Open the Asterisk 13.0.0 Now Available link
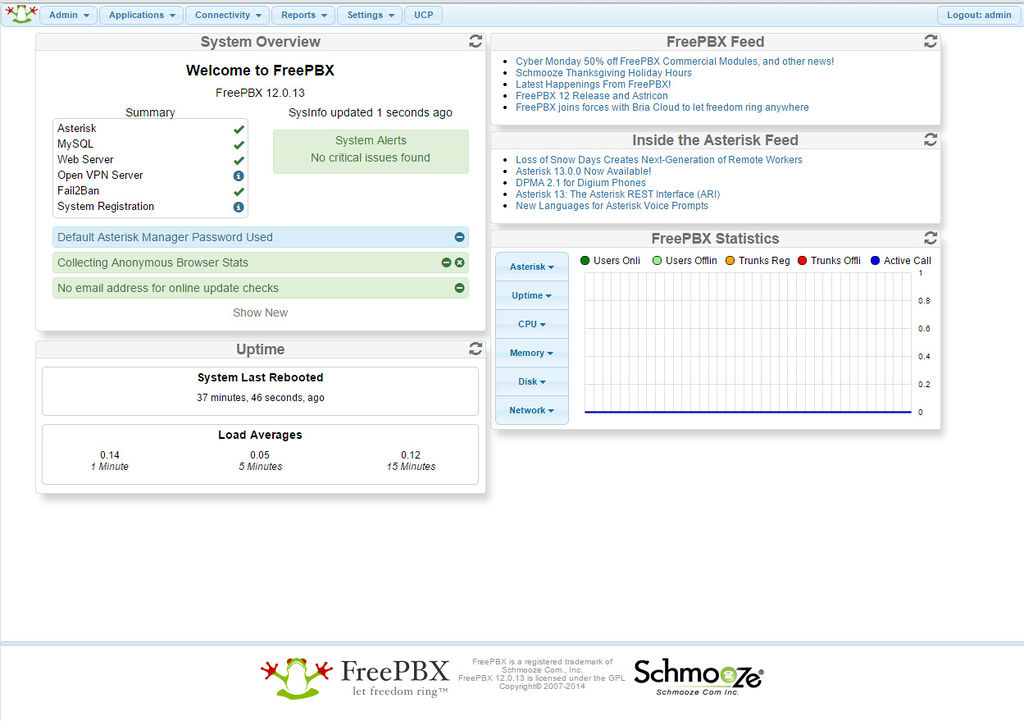The width and height of the screenshot is (1024, 721). pos(583,171)
